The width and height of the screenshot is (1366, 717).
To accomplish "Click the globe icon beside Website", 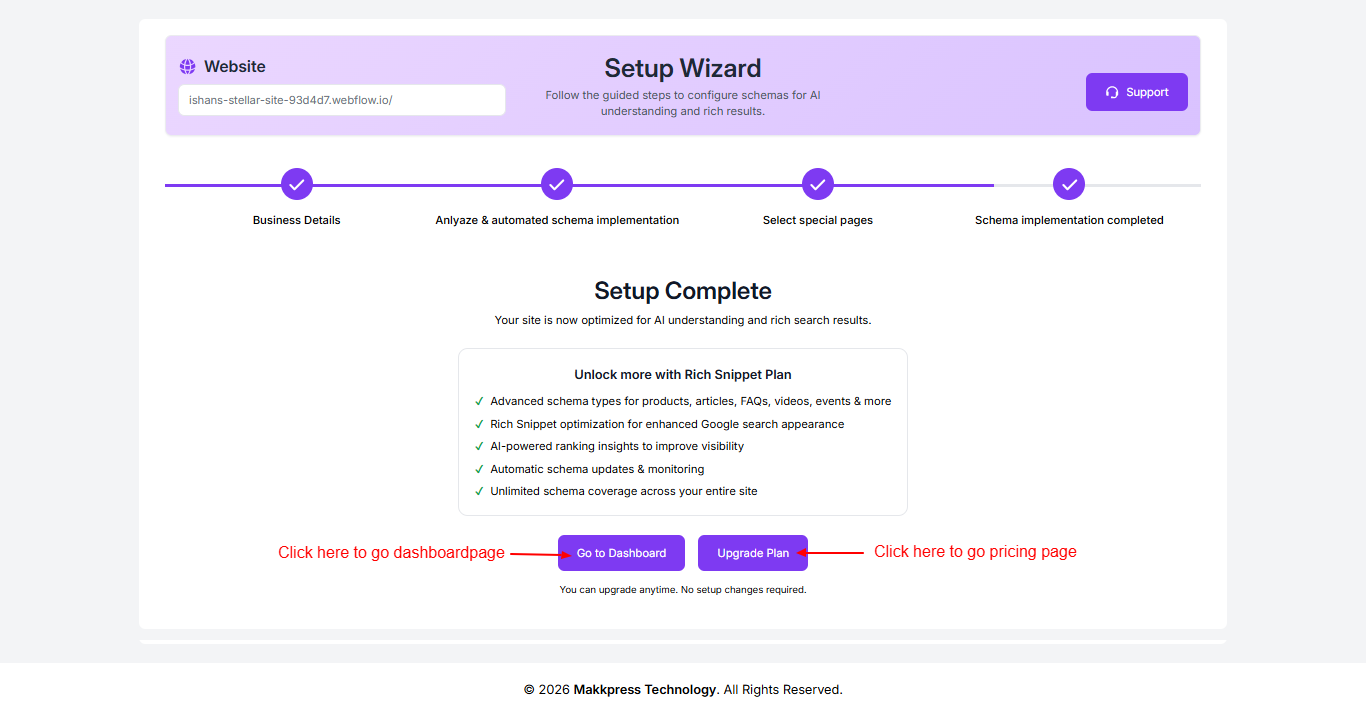I will [x=188, y=67].
